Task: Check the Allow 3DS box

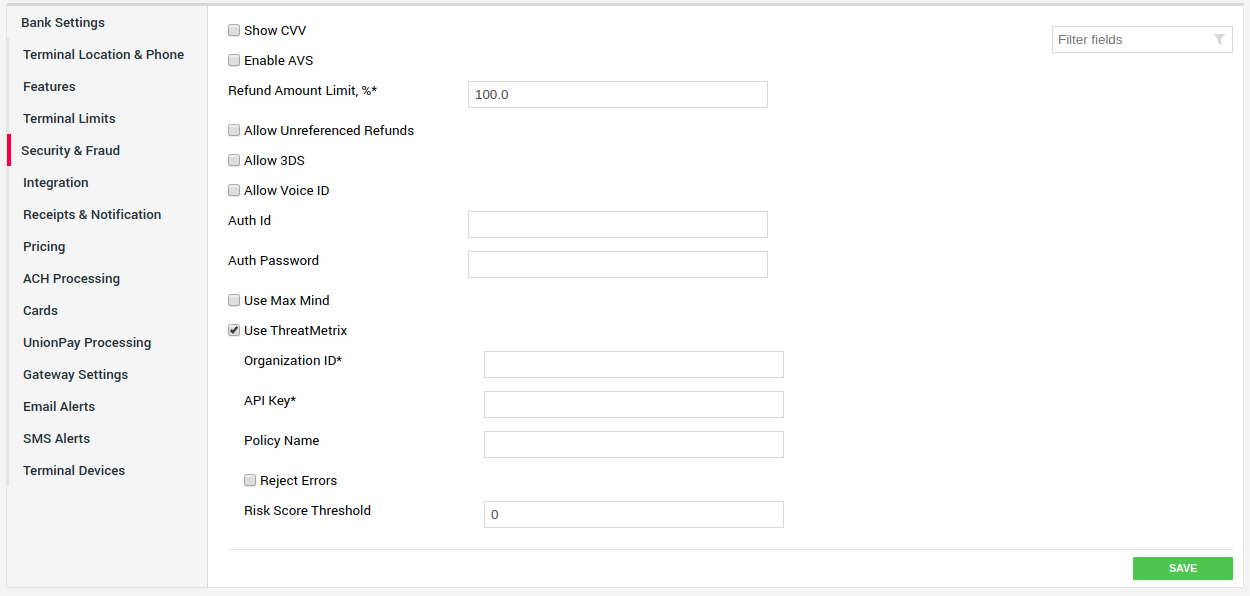Action: tap(234, 160)
